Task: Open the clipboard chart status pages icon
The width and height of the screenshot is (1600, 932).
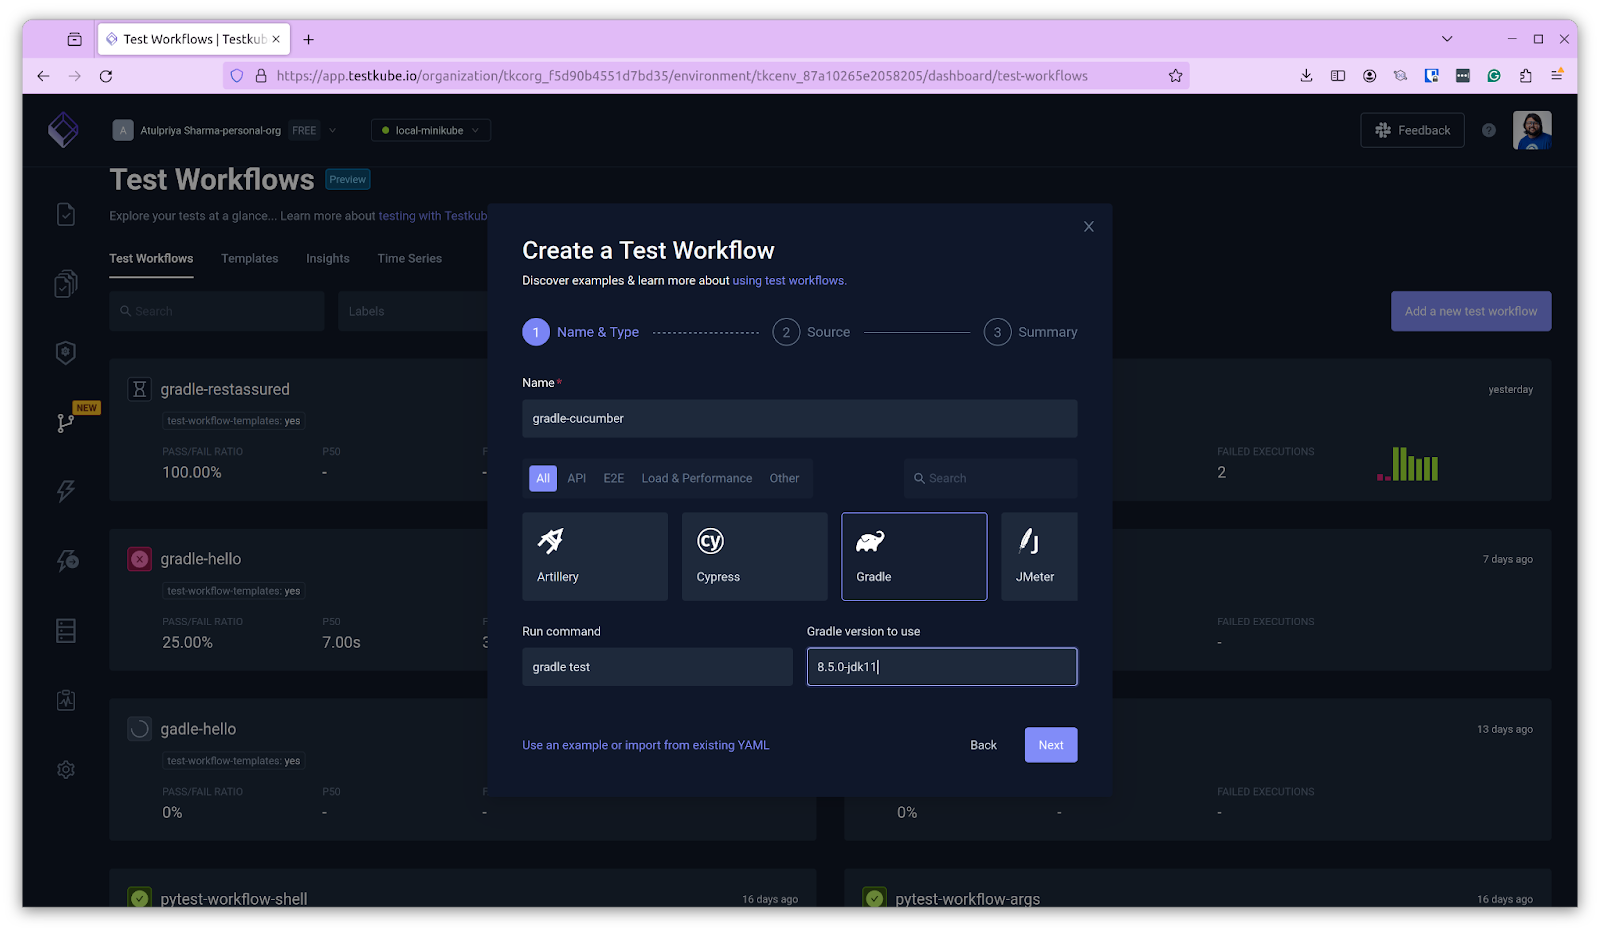Action: (66, 700)
